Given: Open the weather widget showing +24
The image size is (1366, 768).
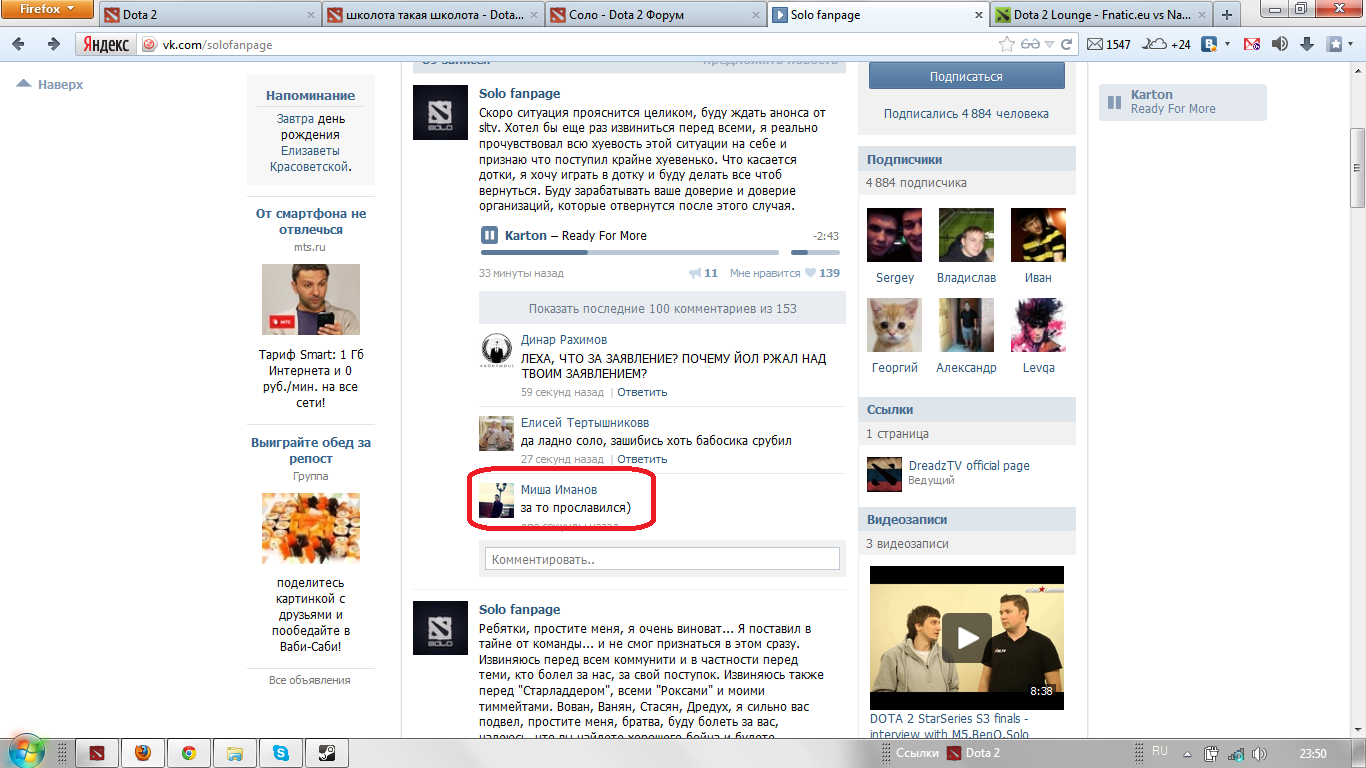Looking at the screenshot, I should click(x=1167, y=44).
